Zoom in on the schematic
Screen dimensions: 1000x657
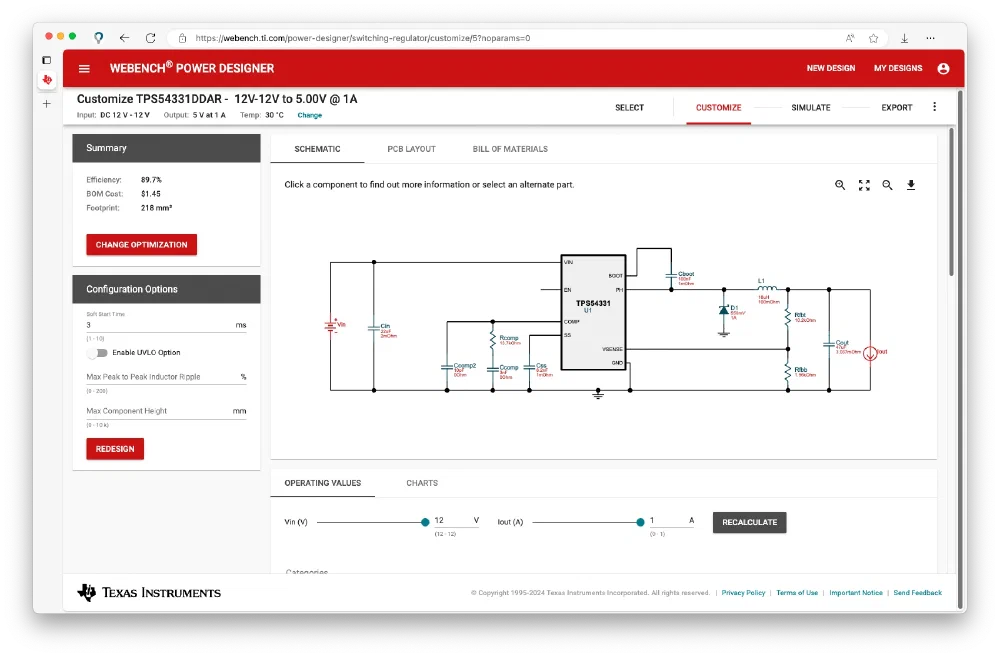tap(840, 185)
